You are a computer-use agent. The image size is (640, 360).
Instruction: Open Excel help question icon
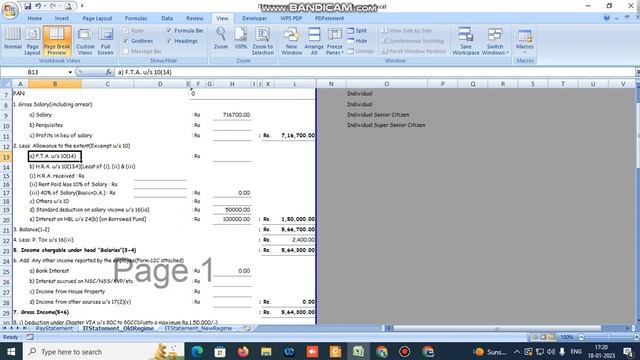(x=607, y=18)
